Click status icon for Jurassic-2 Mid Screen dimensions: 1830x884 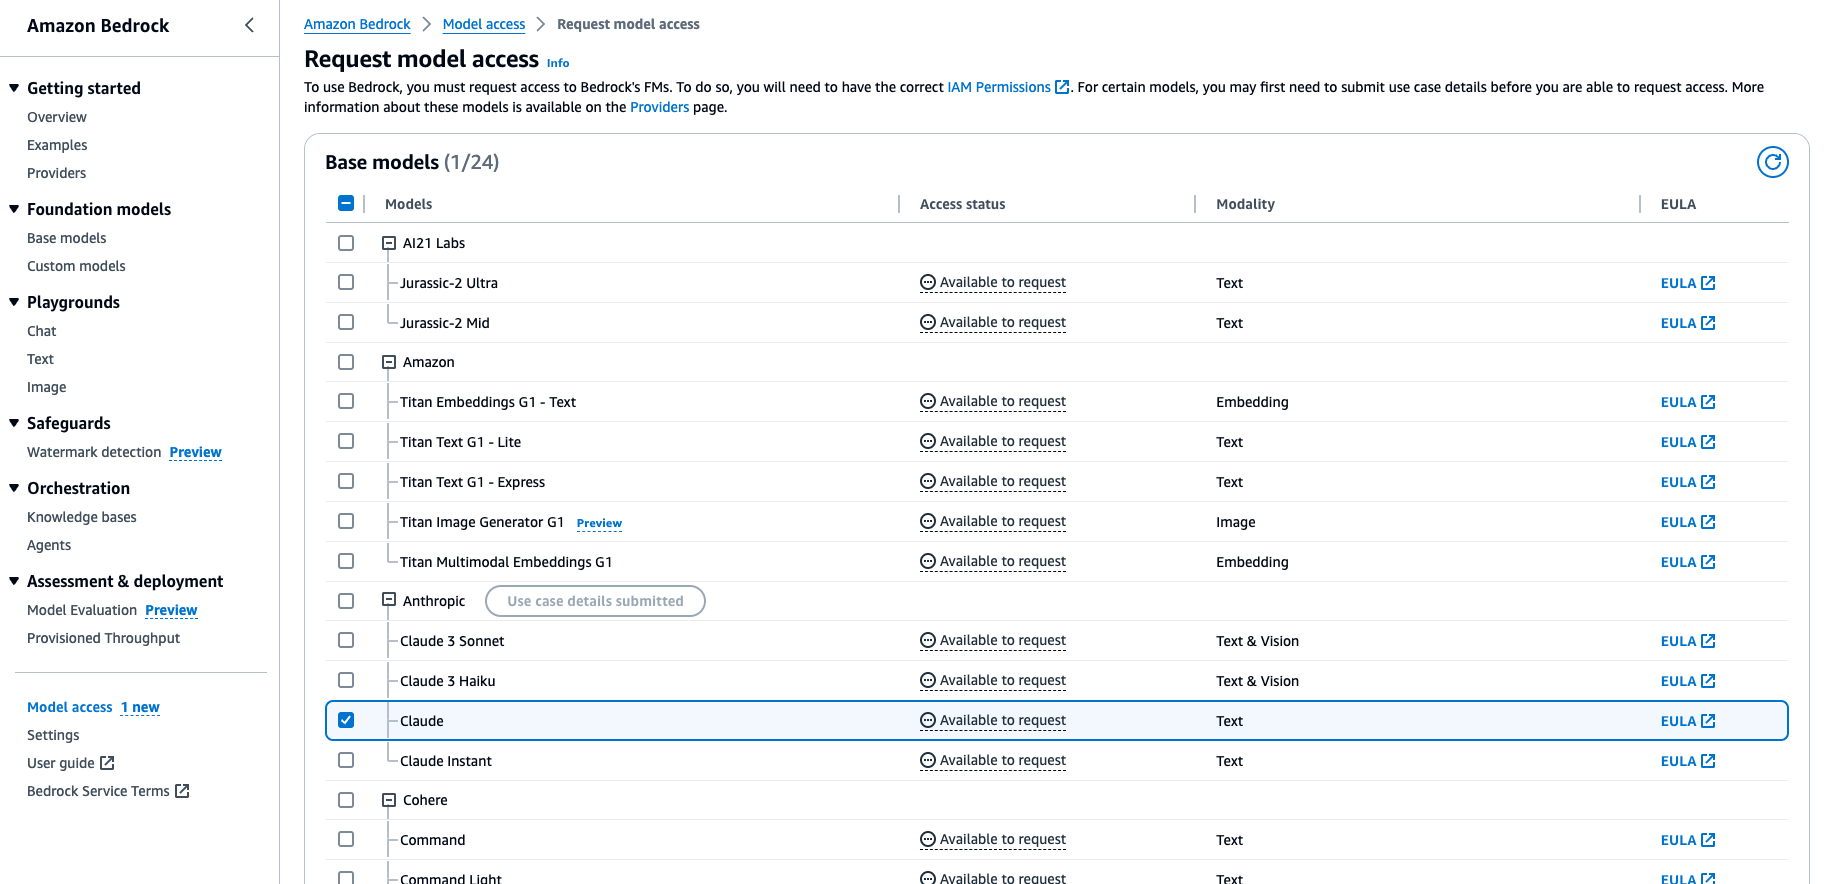928,323
